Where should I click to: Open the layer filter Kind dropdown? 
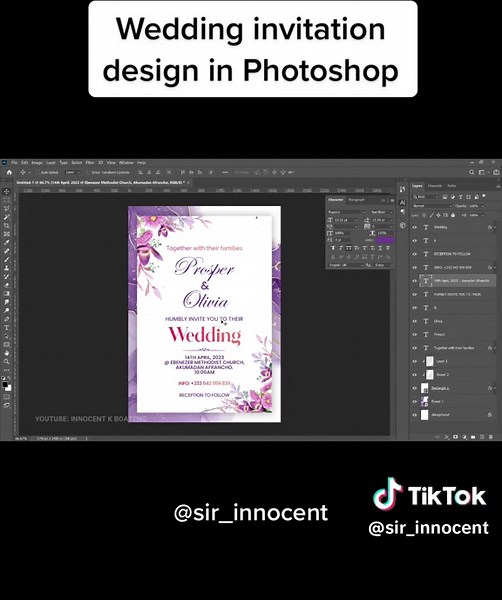point(426,197)
